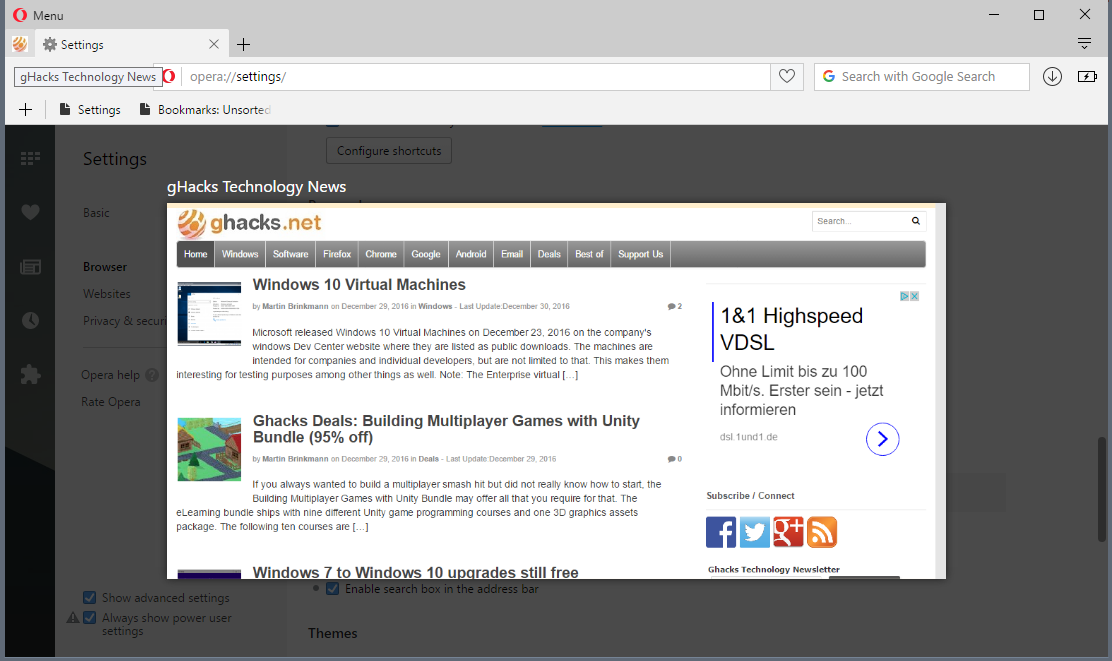Open the Google+ icon
This screenshot has width=1112, height=661.
[788, 532]
